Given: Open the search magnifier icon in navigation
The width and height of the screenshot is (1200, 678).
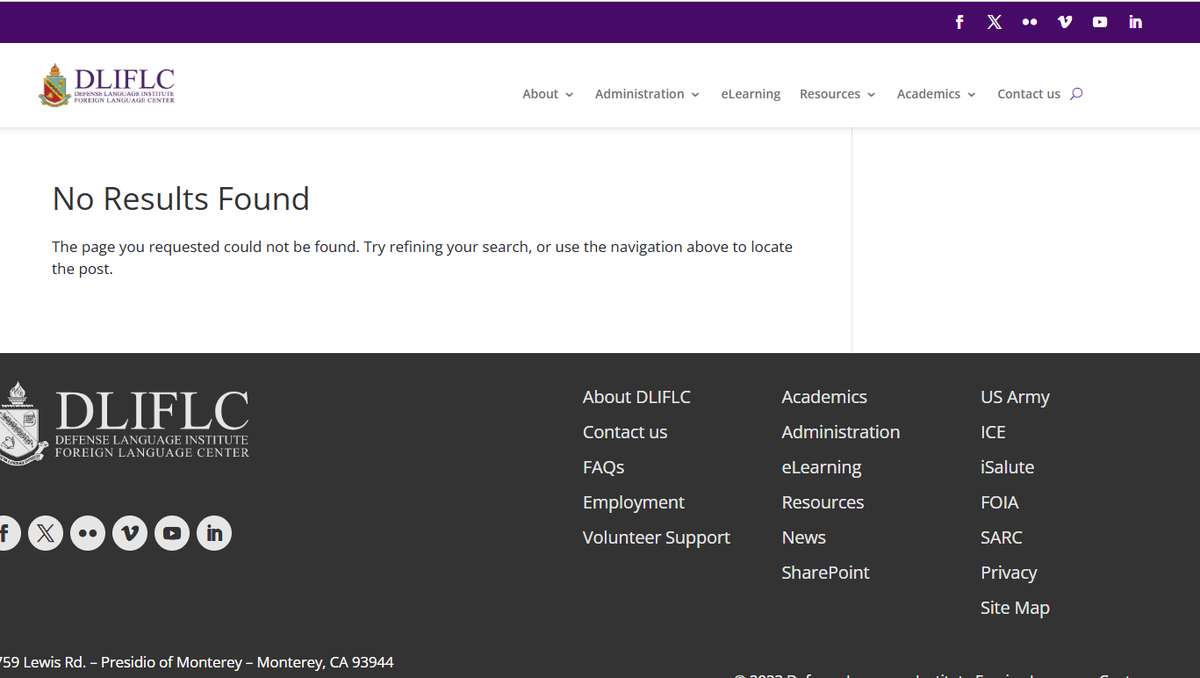Looking at the screenshot, I should pos(1076,94).
